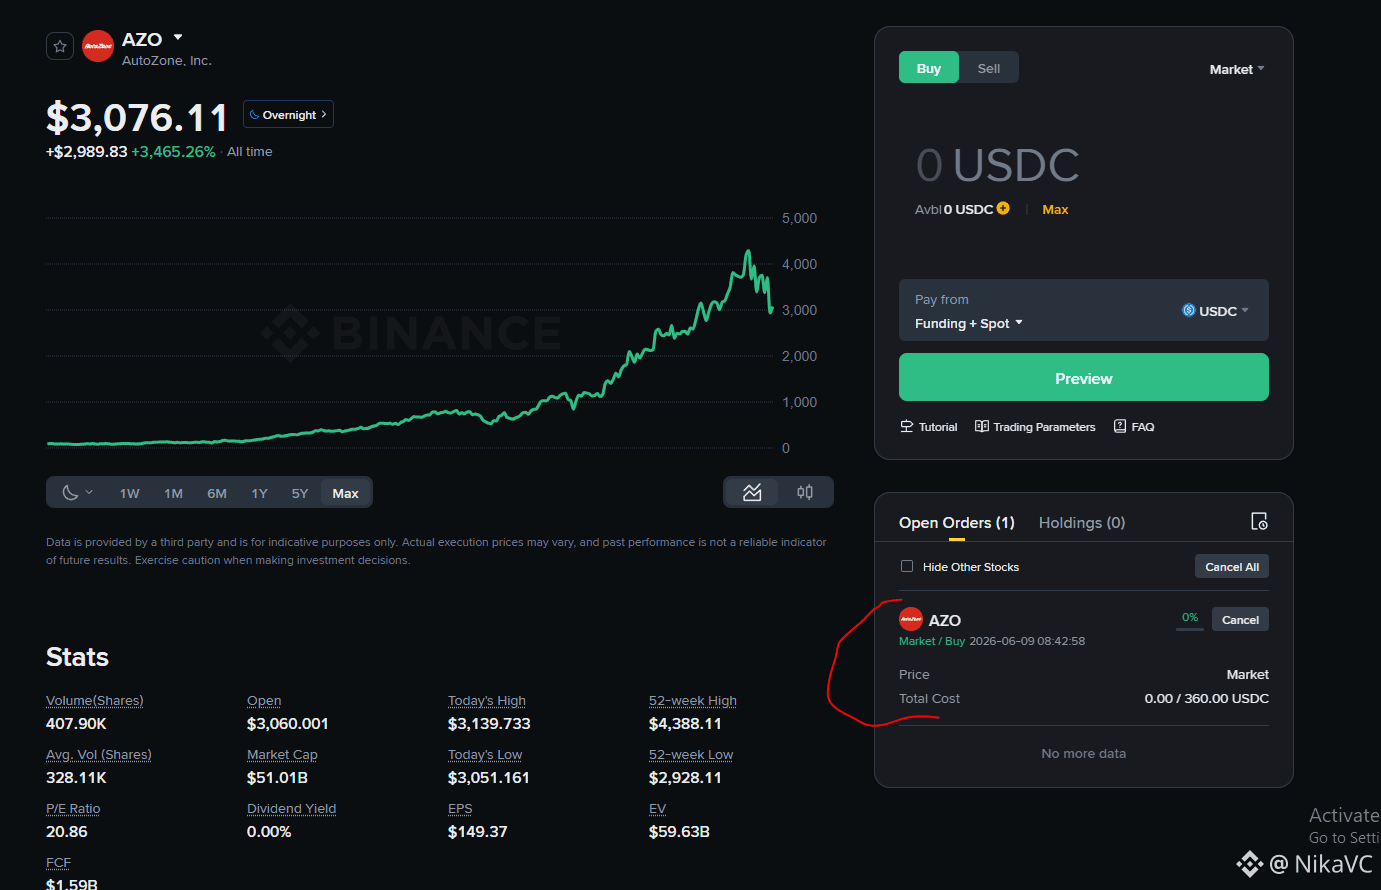Switch to line chart view
Image resolution: width=1381 pixels, height=890 pixels.
pyautogui.click(x=753, y=492)
